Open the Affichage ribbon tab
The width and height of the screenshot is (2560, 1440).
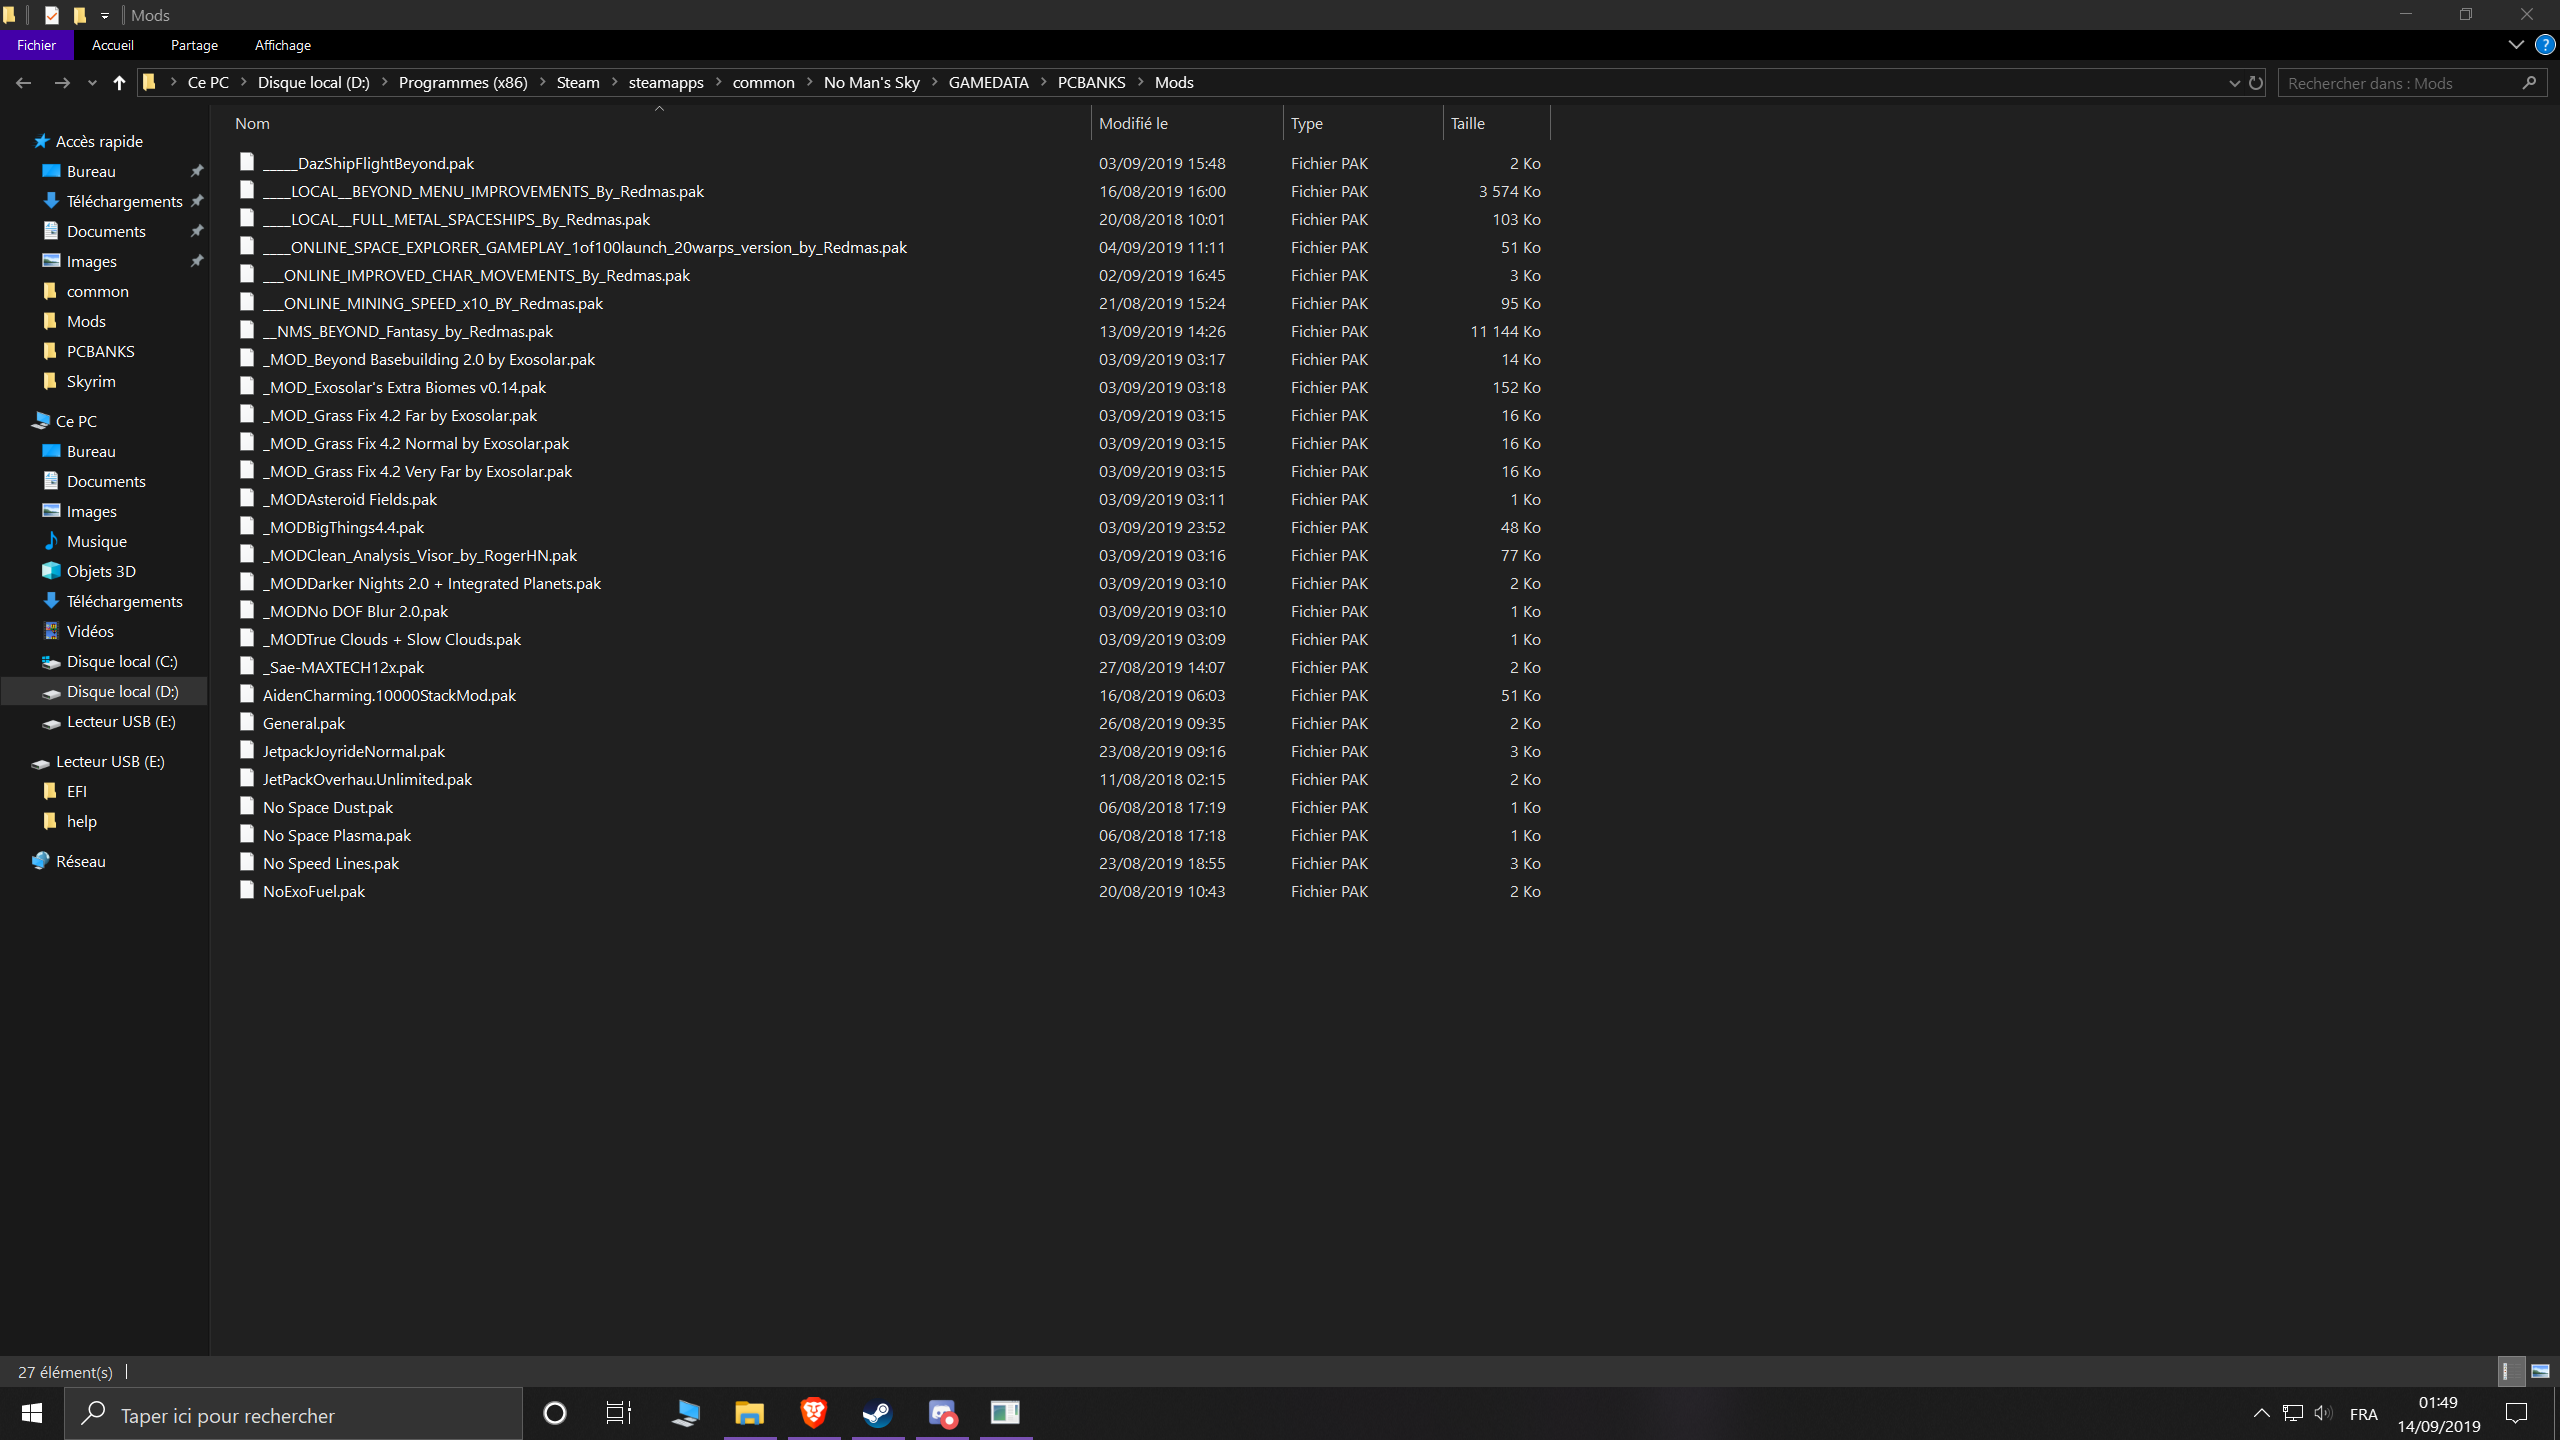[x=283, y=45]
